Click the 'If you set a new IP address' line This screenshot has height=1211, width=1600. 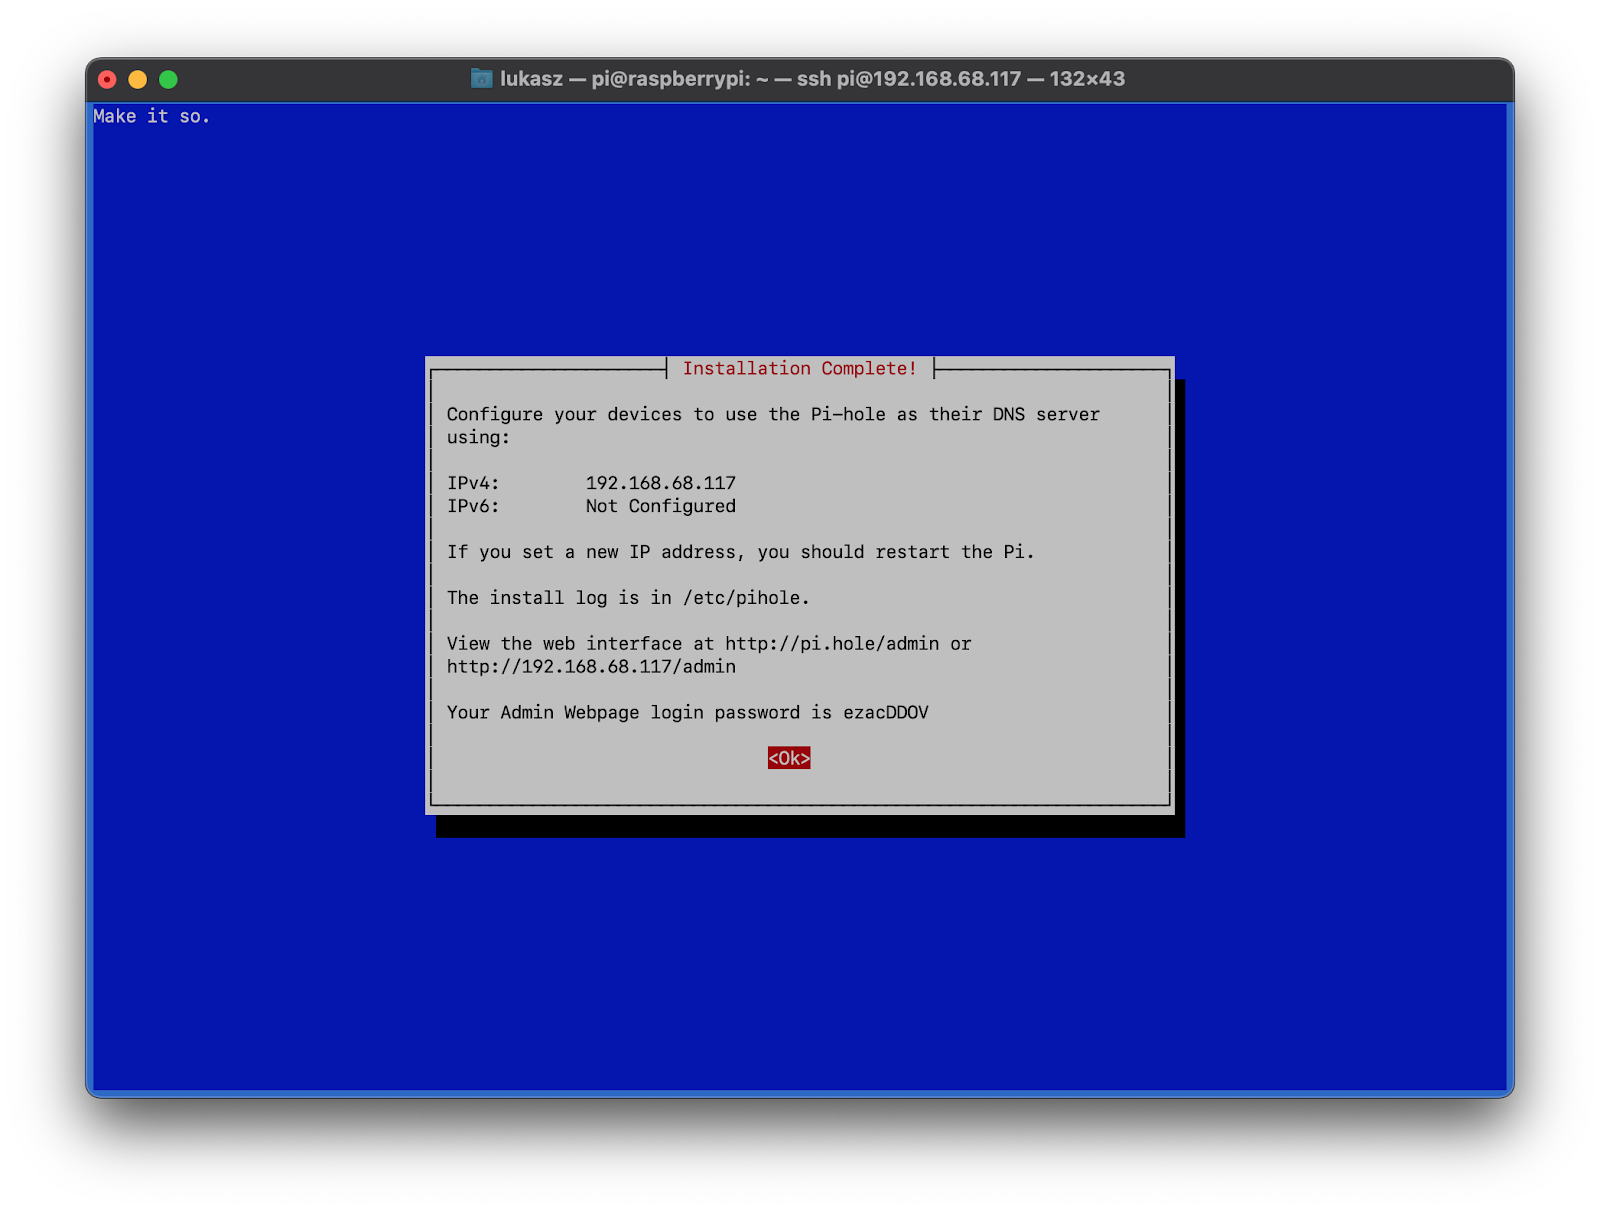point(741,552)
